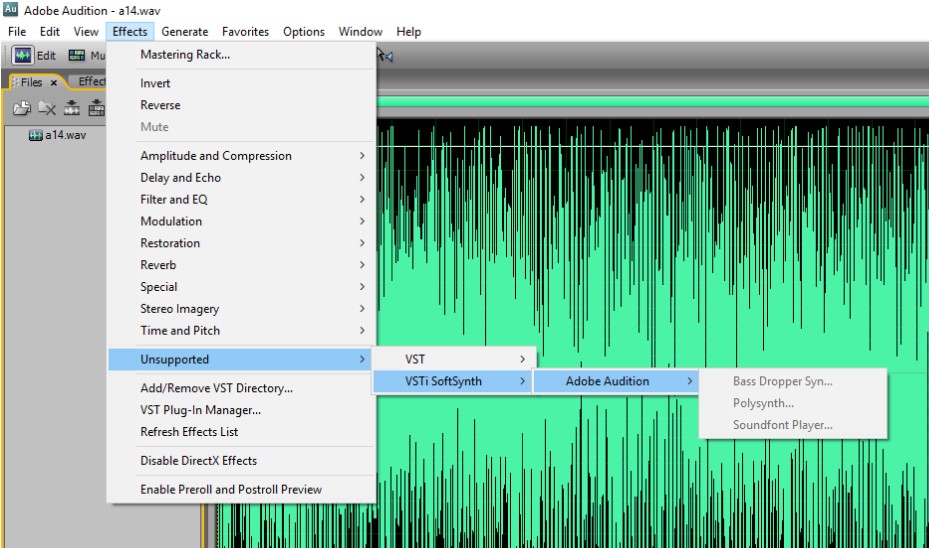Click Refresh Effects List
This screenshot has height=548, width=929.
(241, 432)
